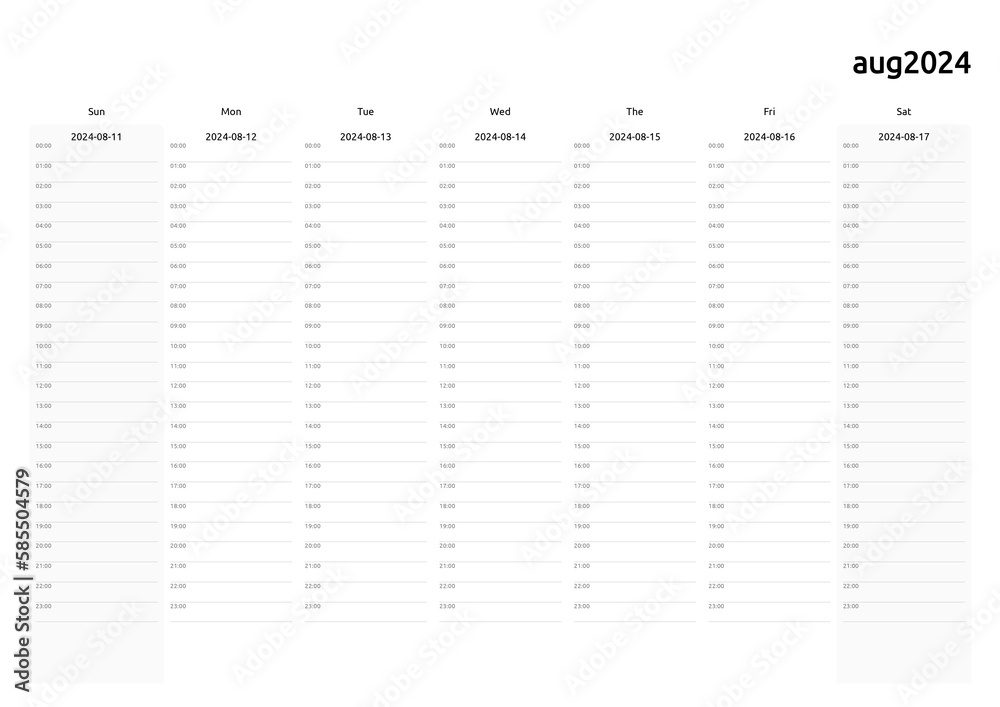Open the 2024-08-11 date label
Viewport: 1000px width, 707px height.
coord(96,136)
